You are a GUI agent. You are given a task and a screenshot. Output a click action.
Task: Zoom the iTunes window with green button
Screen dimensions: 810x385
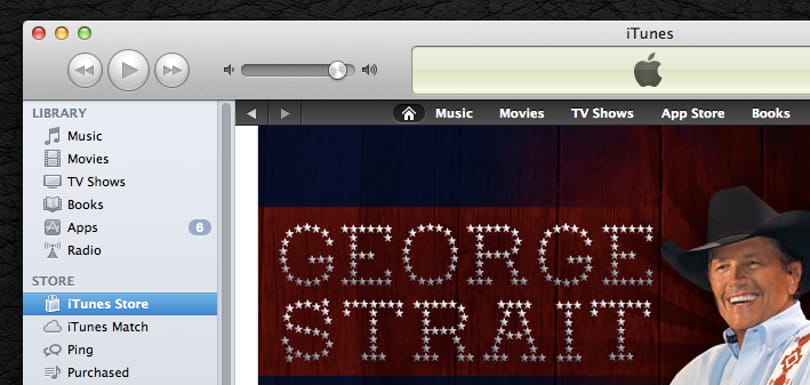click(84, 34)
